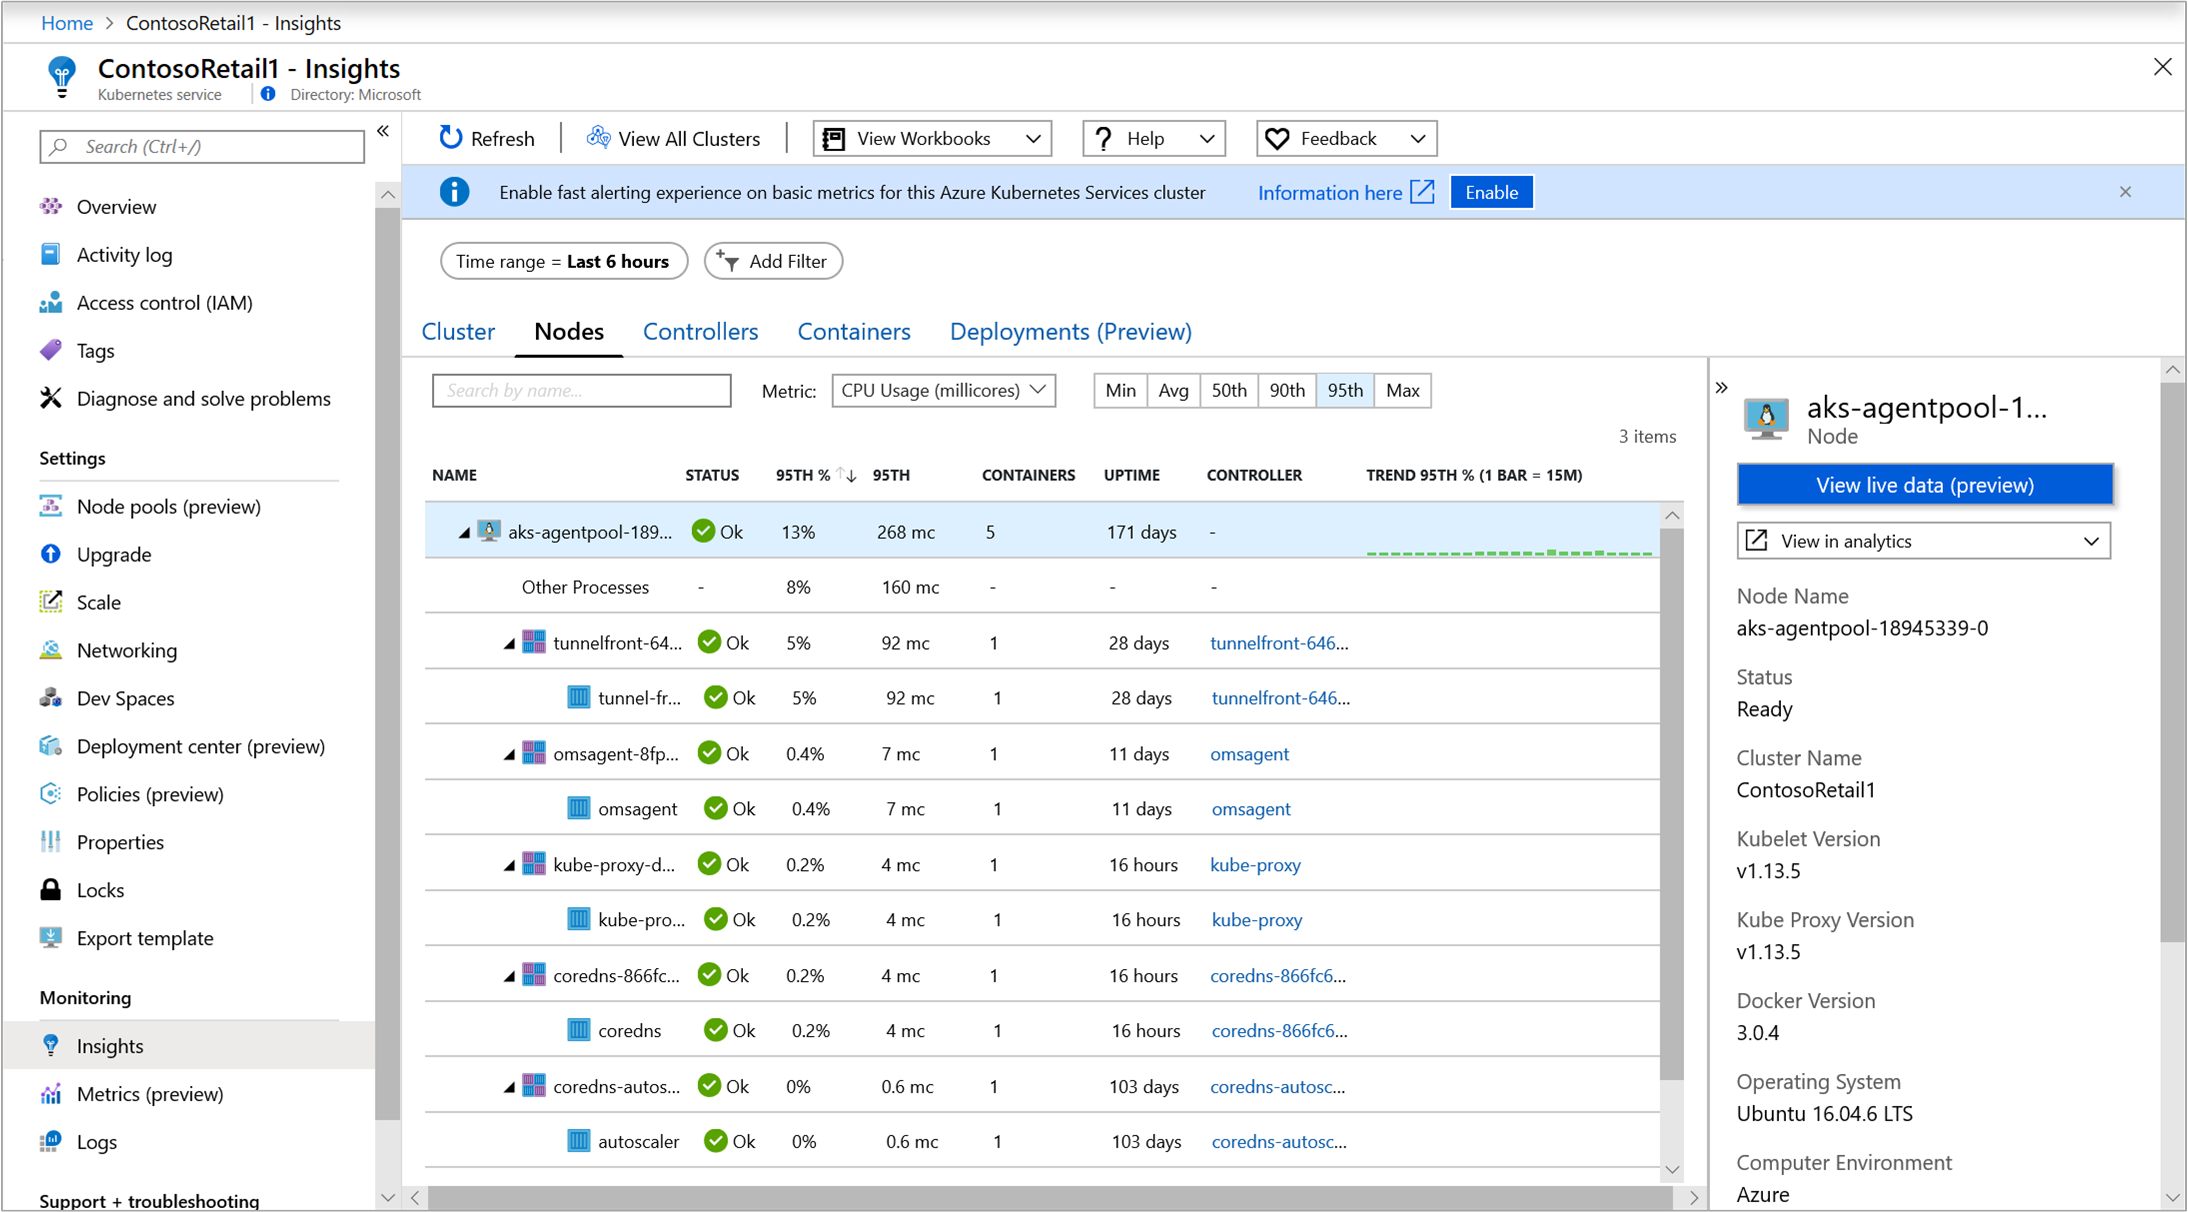
Task: Select the Max aggregation option
Action: pos(1403,390)
